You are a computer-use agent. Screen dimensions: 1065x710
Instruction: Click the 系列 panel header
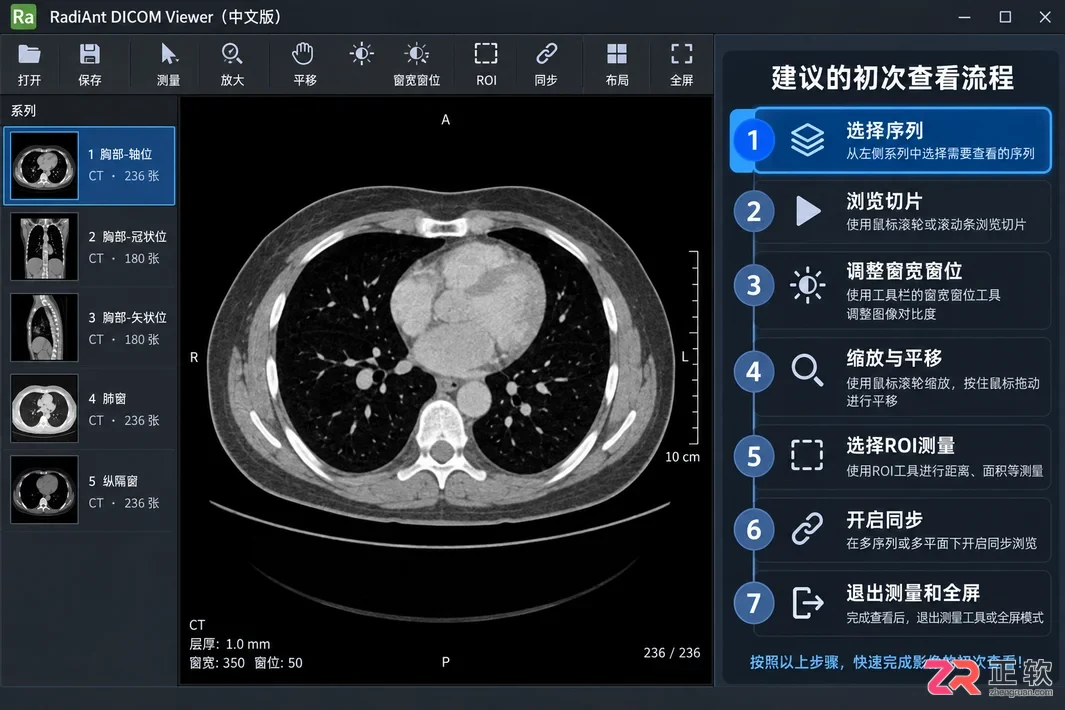[x=24, y=110]
